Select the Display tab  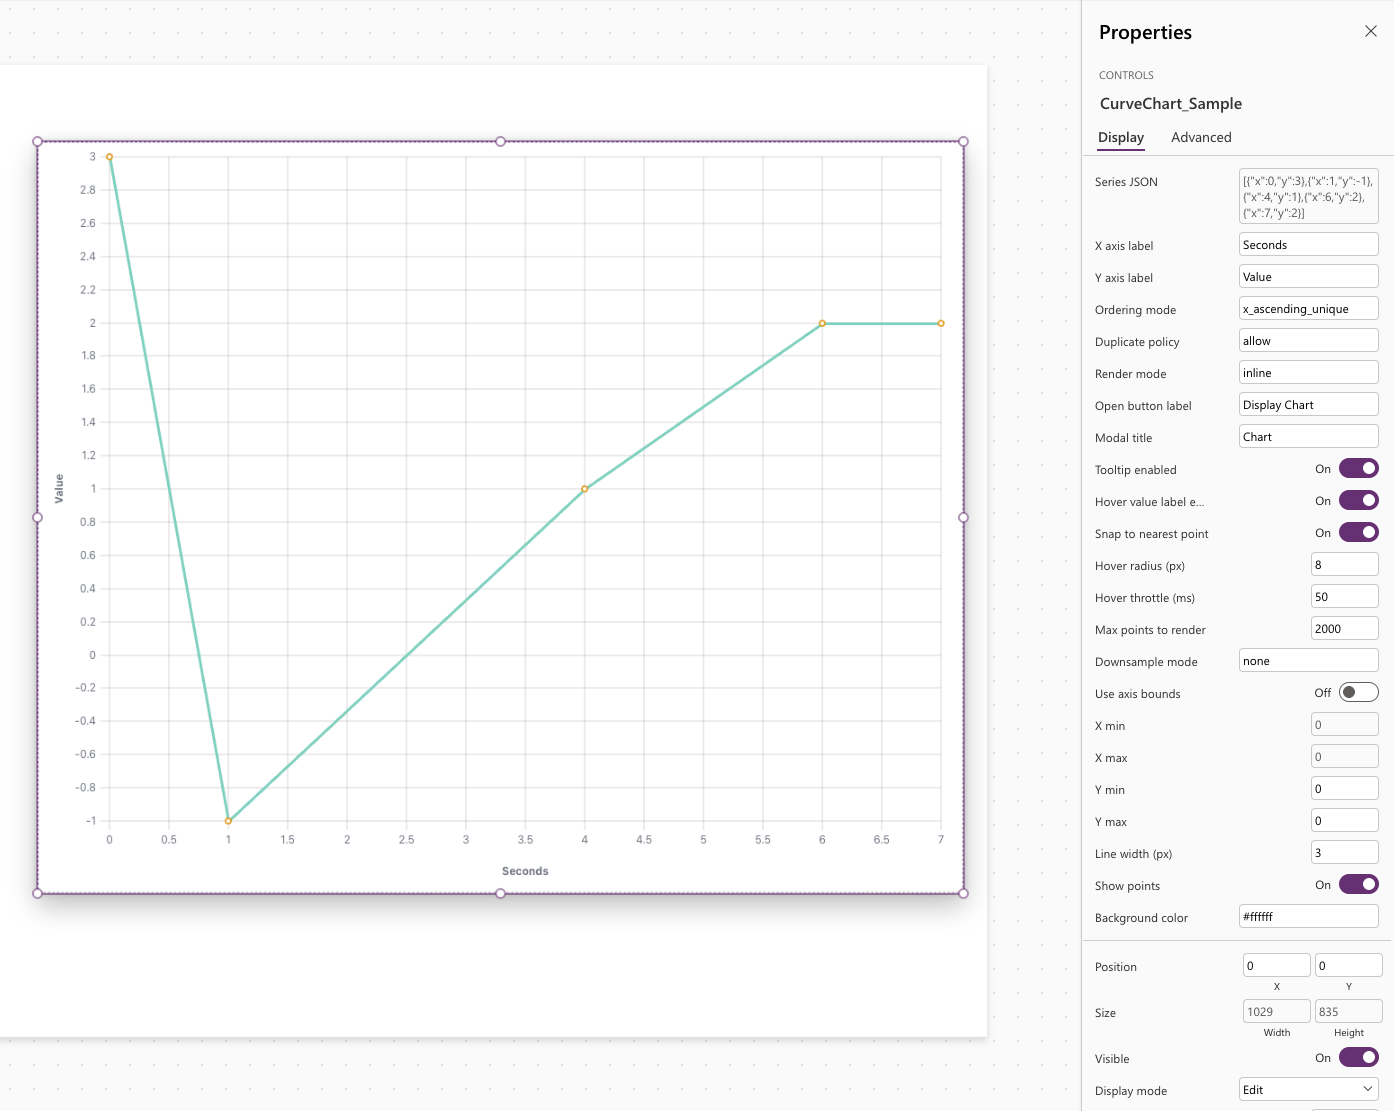[1121, 137]
